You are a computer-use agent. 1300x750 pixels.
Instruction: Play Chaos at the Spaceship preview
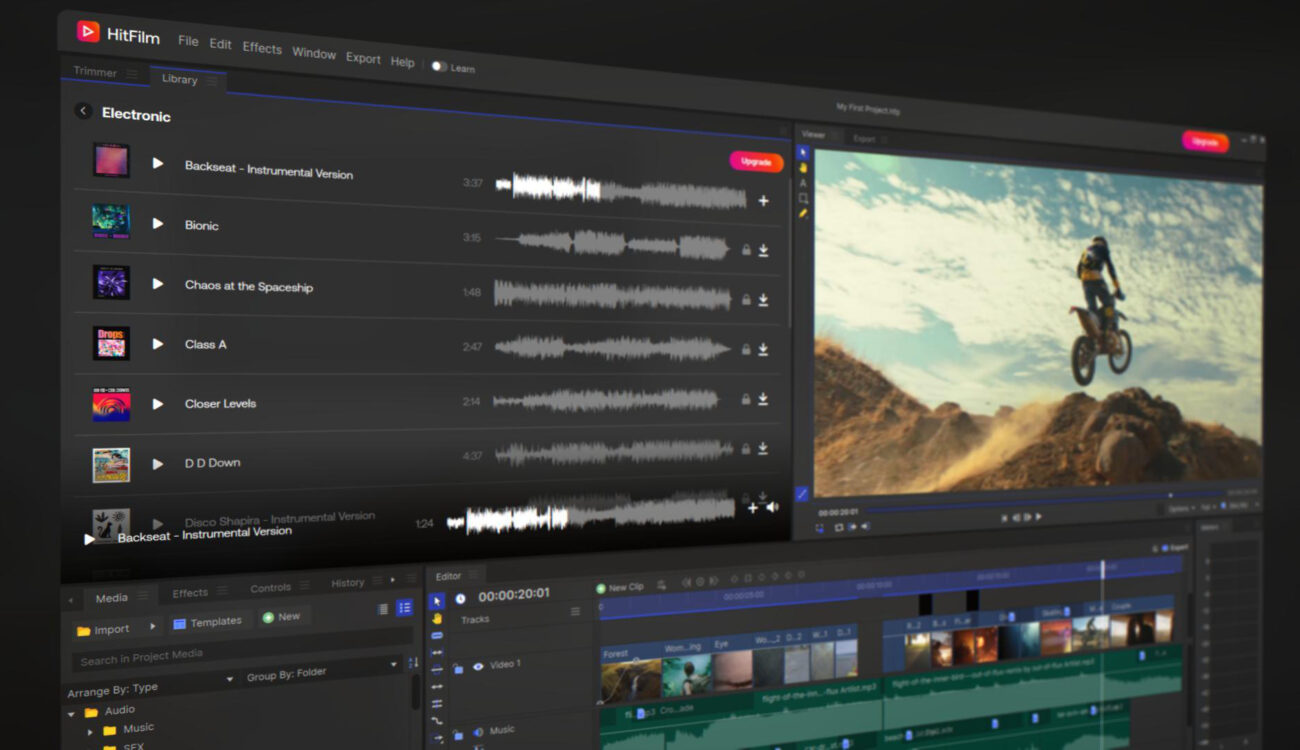point(158,283)
